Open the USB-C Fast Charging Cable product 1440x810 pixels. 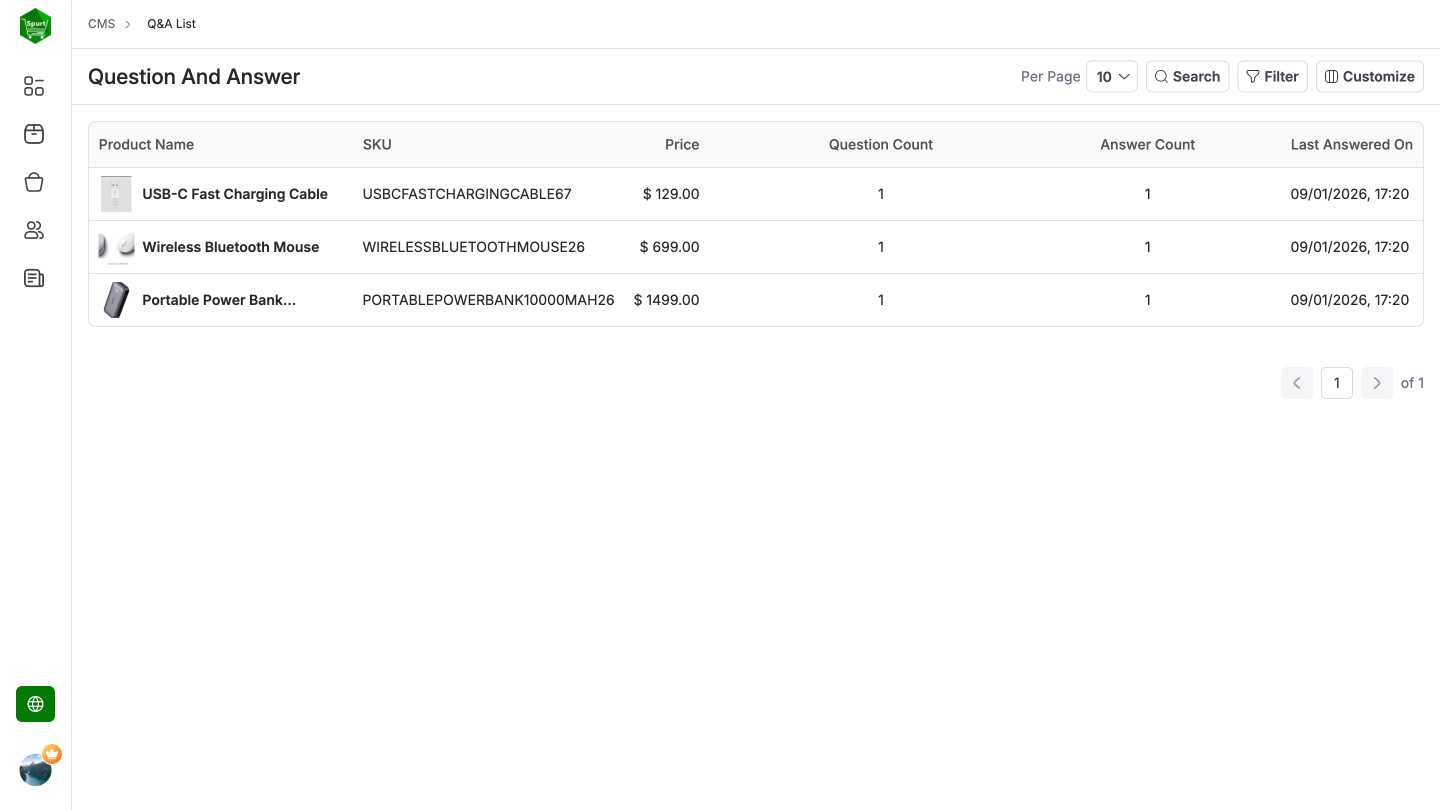click(x=234, y=194)
